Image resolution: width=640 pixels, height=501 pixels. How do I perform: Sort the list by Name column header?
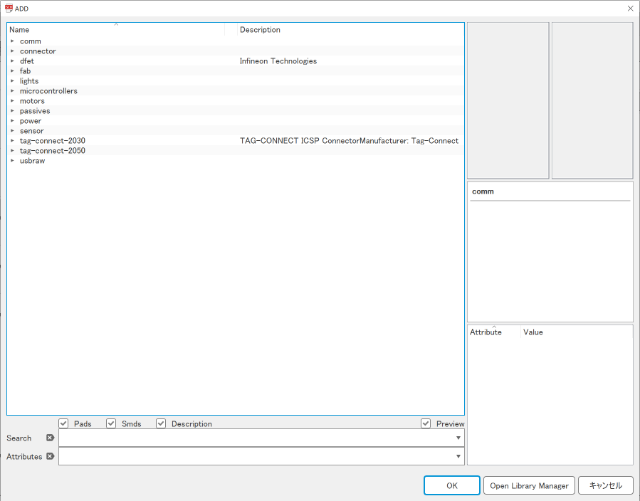116,29
